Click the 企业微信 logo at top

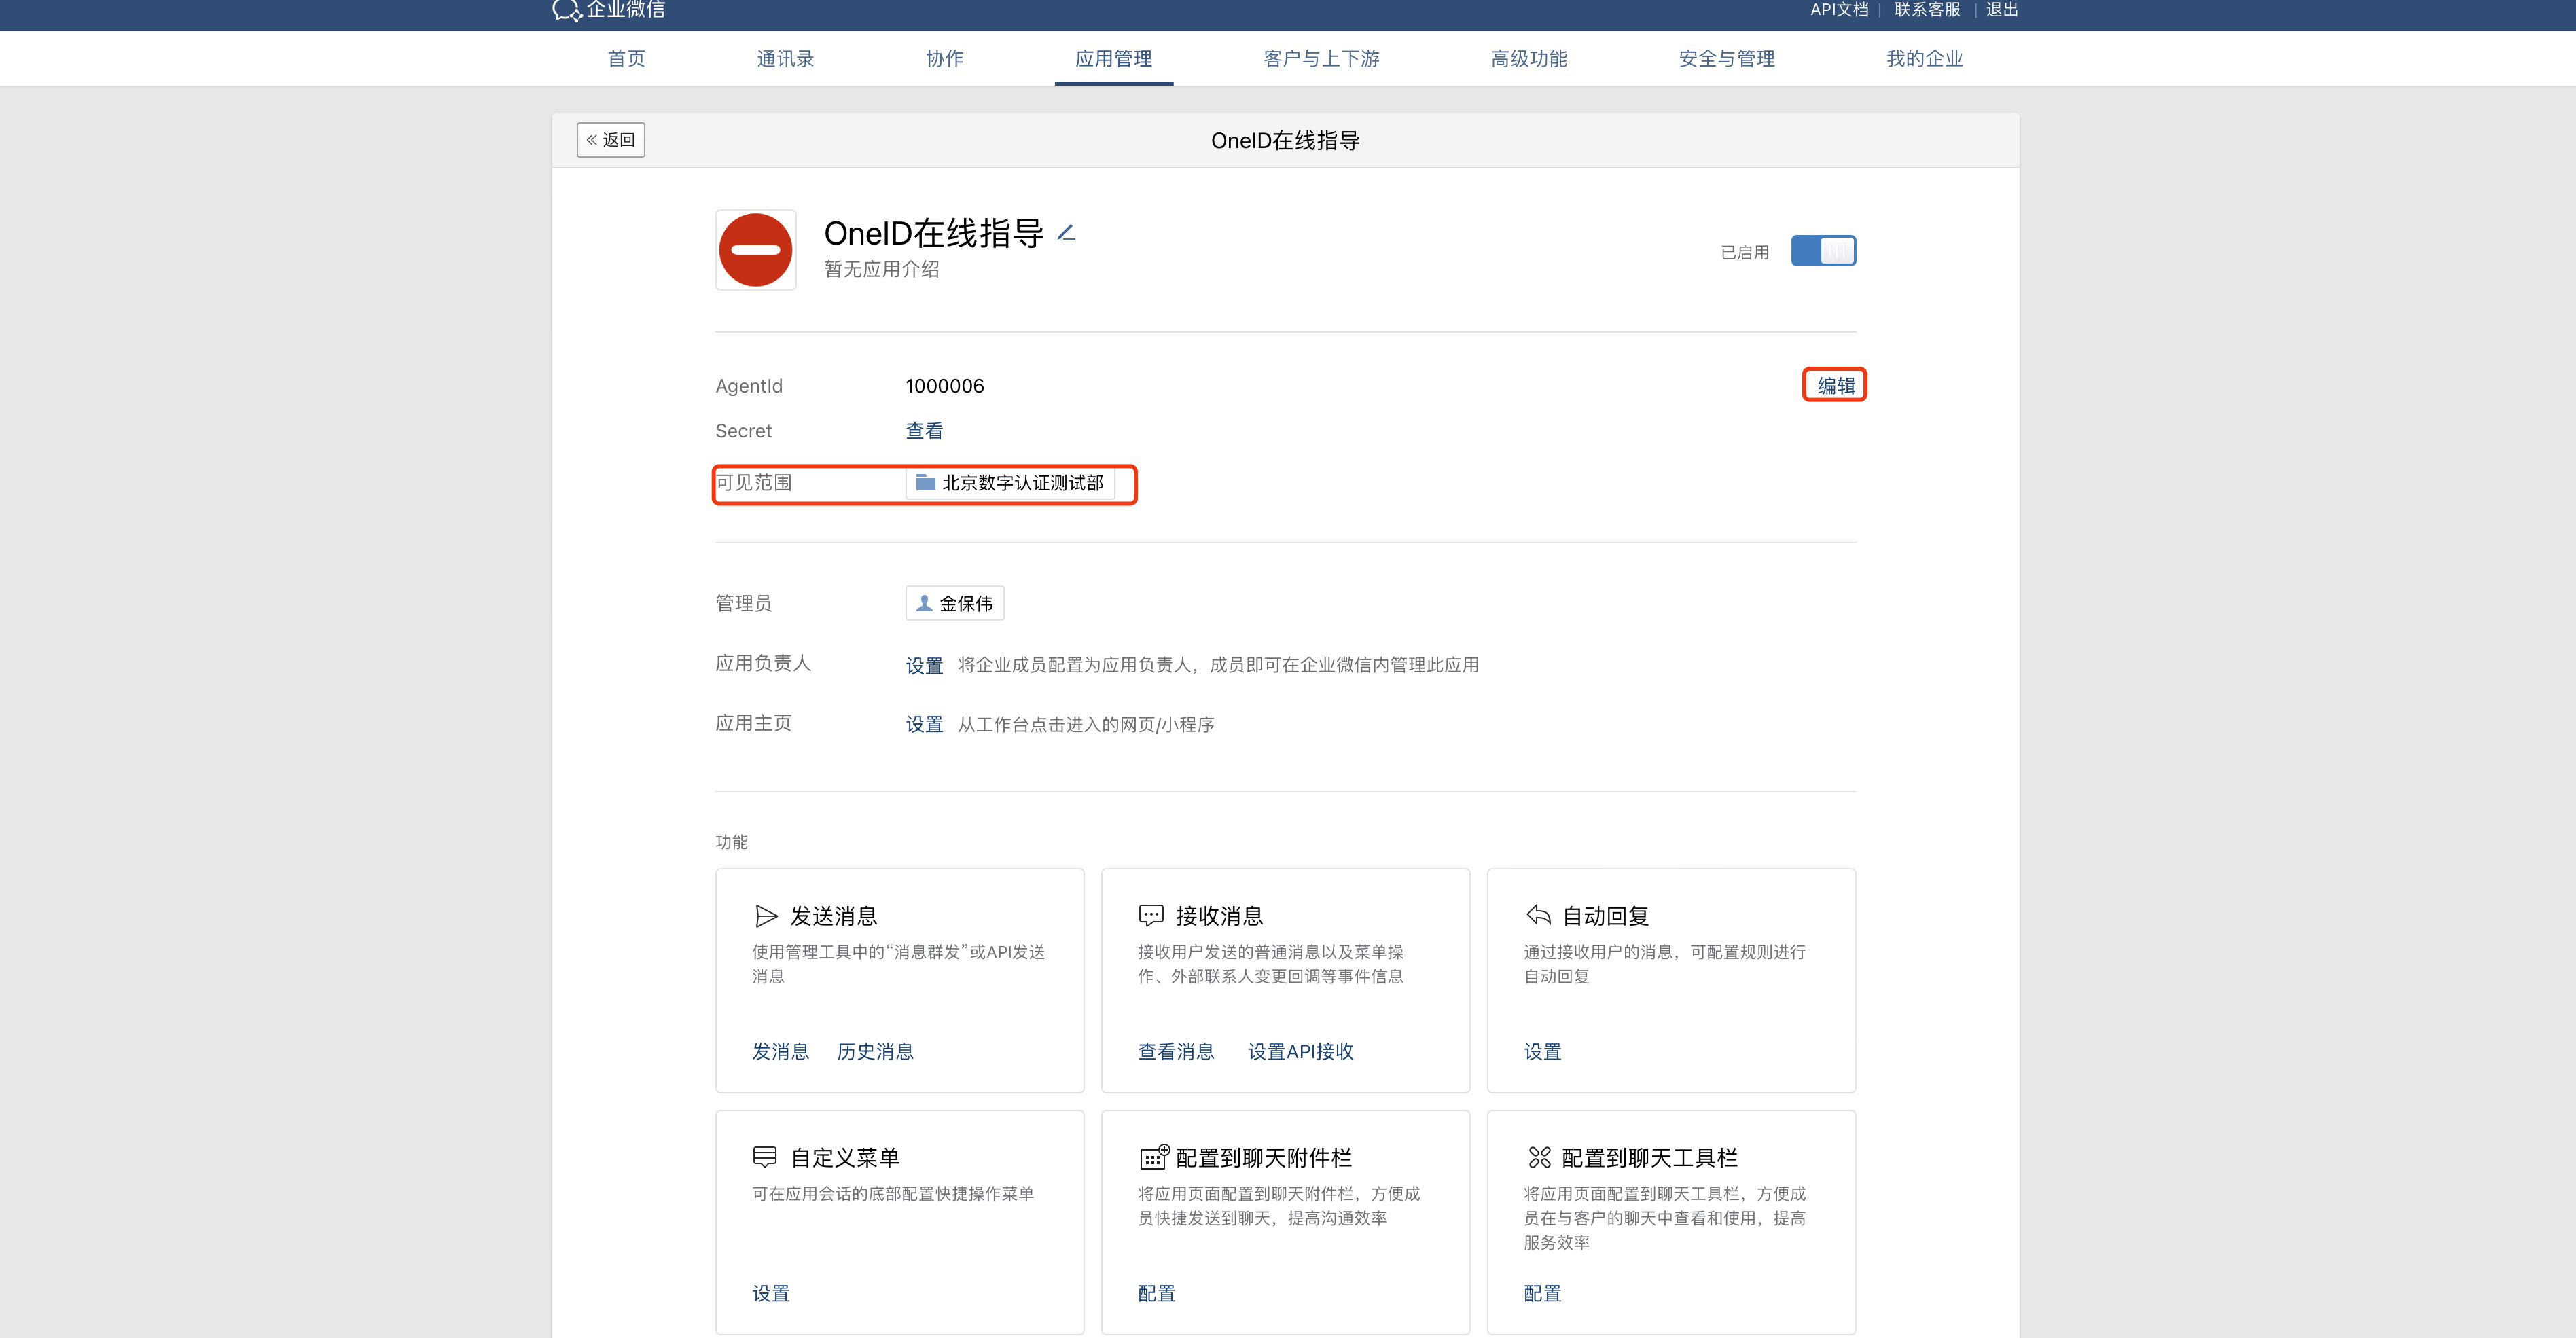[608, 10]
